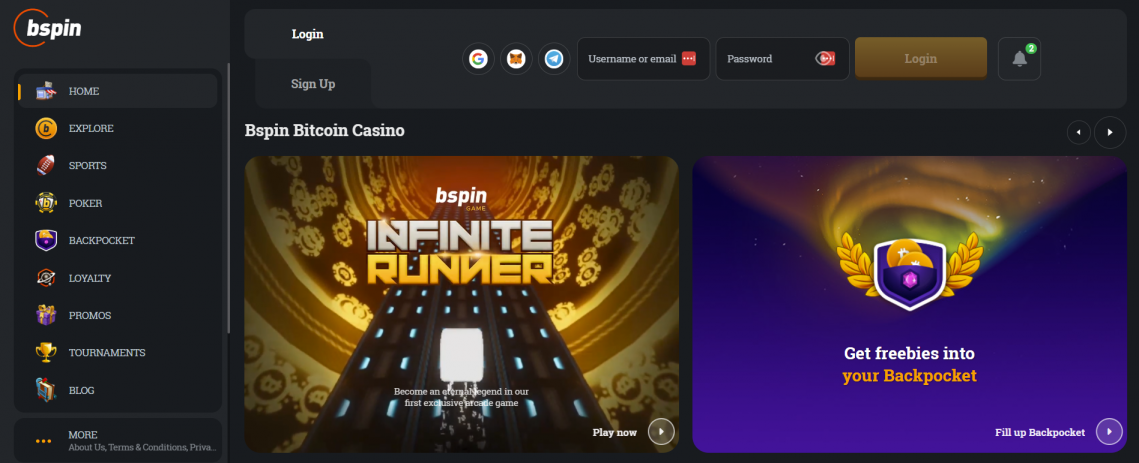1139x463 pixels.
Task: Select the Sign Up tab
Action: click(x=313, y=84)
